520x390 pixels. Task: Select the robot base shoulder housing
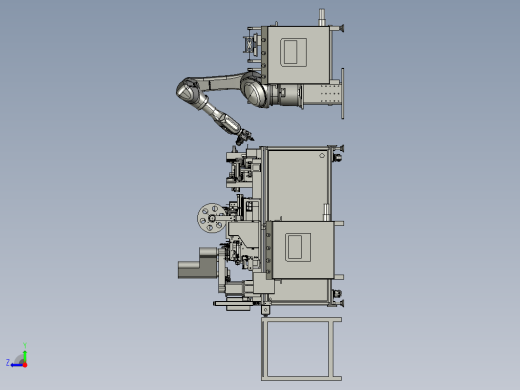(254, 90)
